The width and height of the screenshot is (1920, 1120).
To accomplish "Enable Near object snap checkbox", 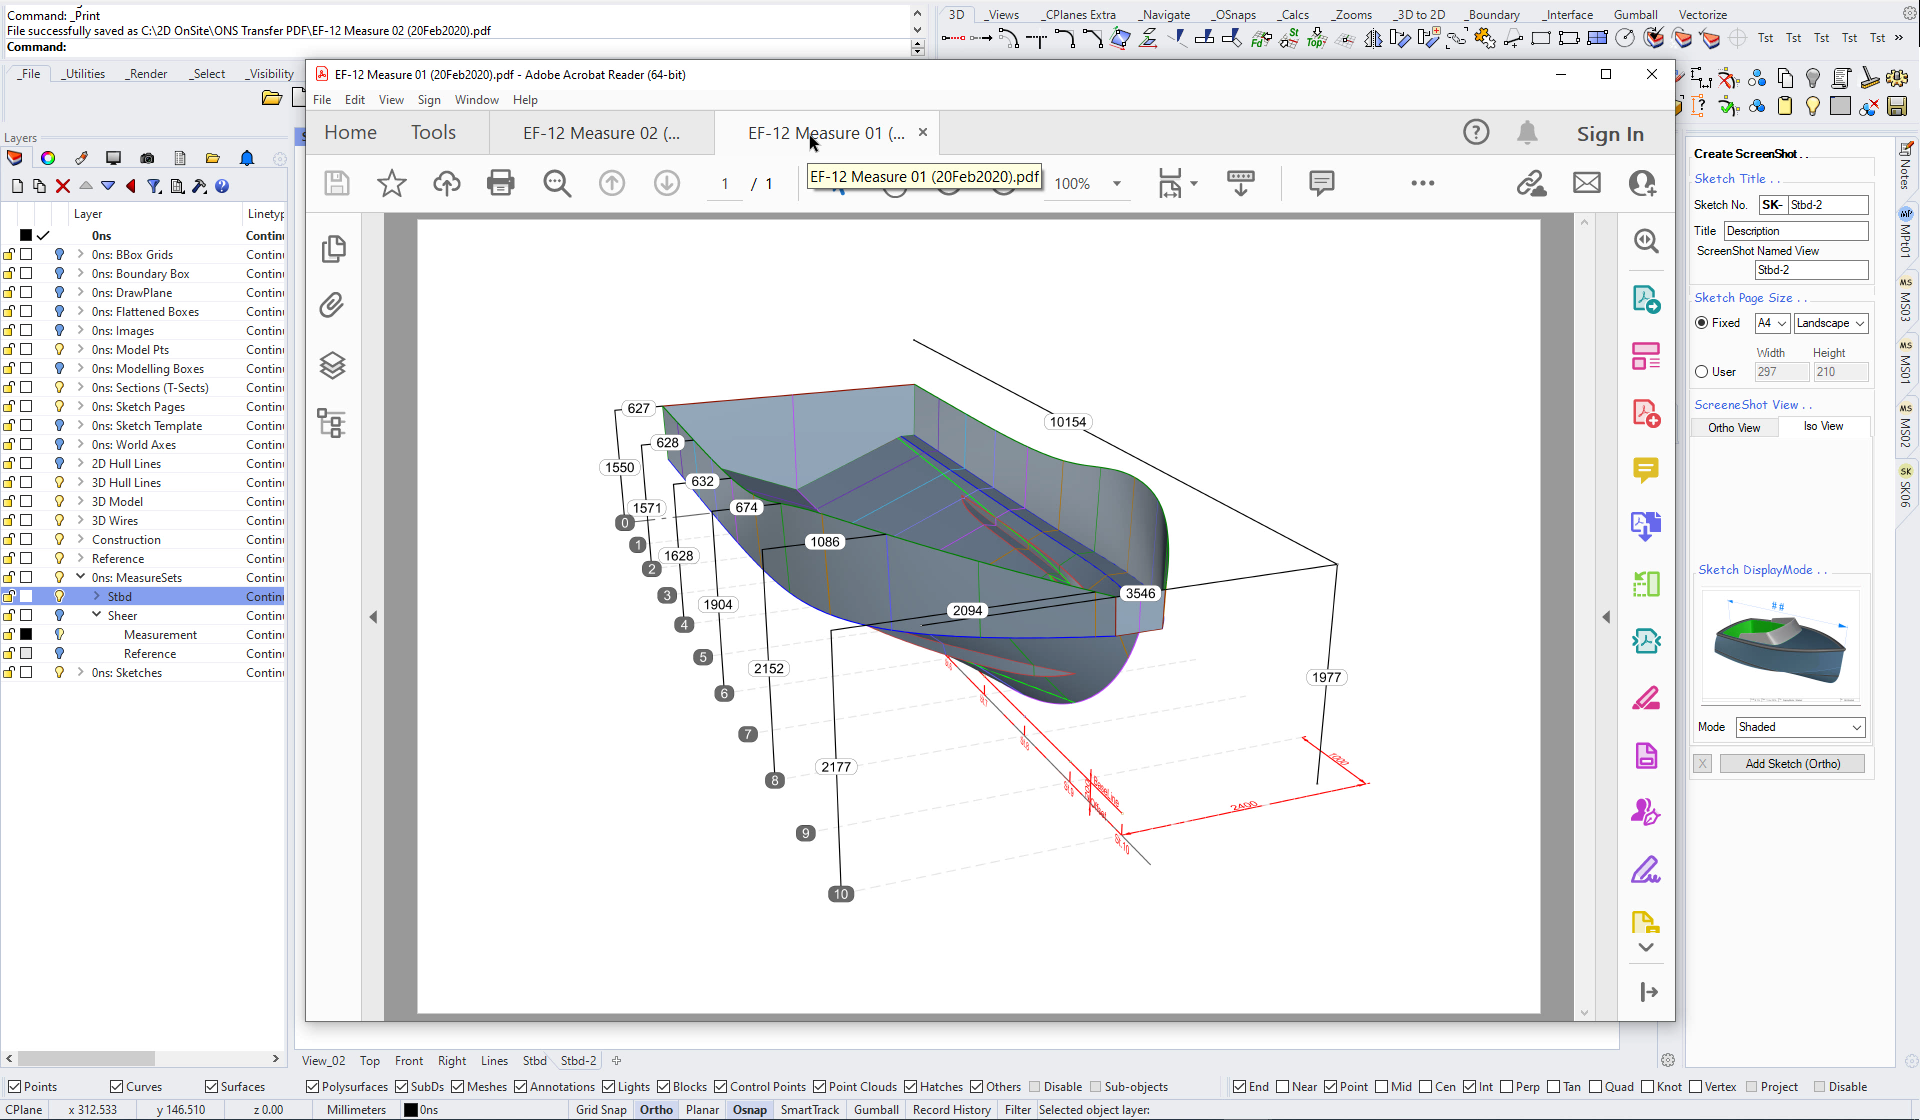I will tap(1283, 1087).
